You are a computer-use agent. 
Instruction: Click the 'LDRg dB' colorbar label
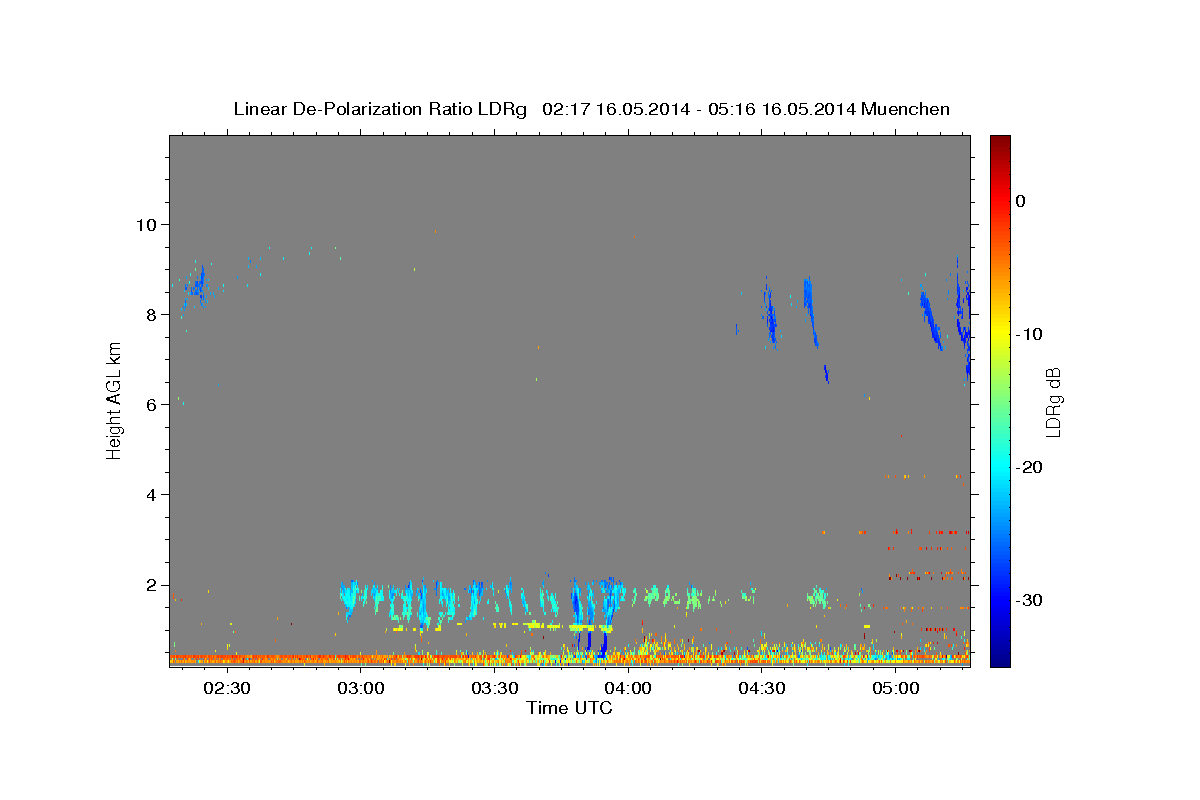(1053, 402)
